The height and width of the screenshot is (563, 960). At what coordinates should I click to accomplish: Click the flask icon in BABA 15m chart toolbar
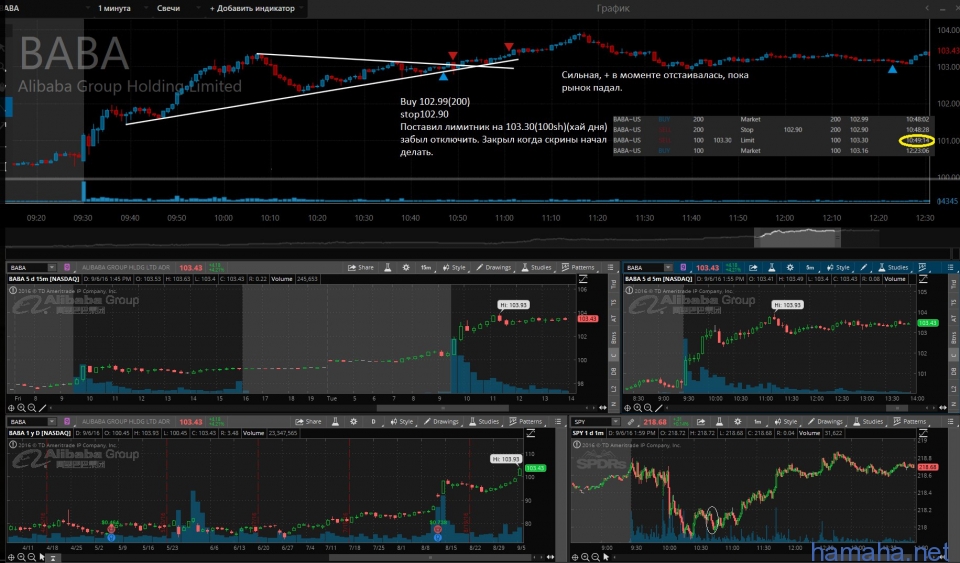[388, 267]
